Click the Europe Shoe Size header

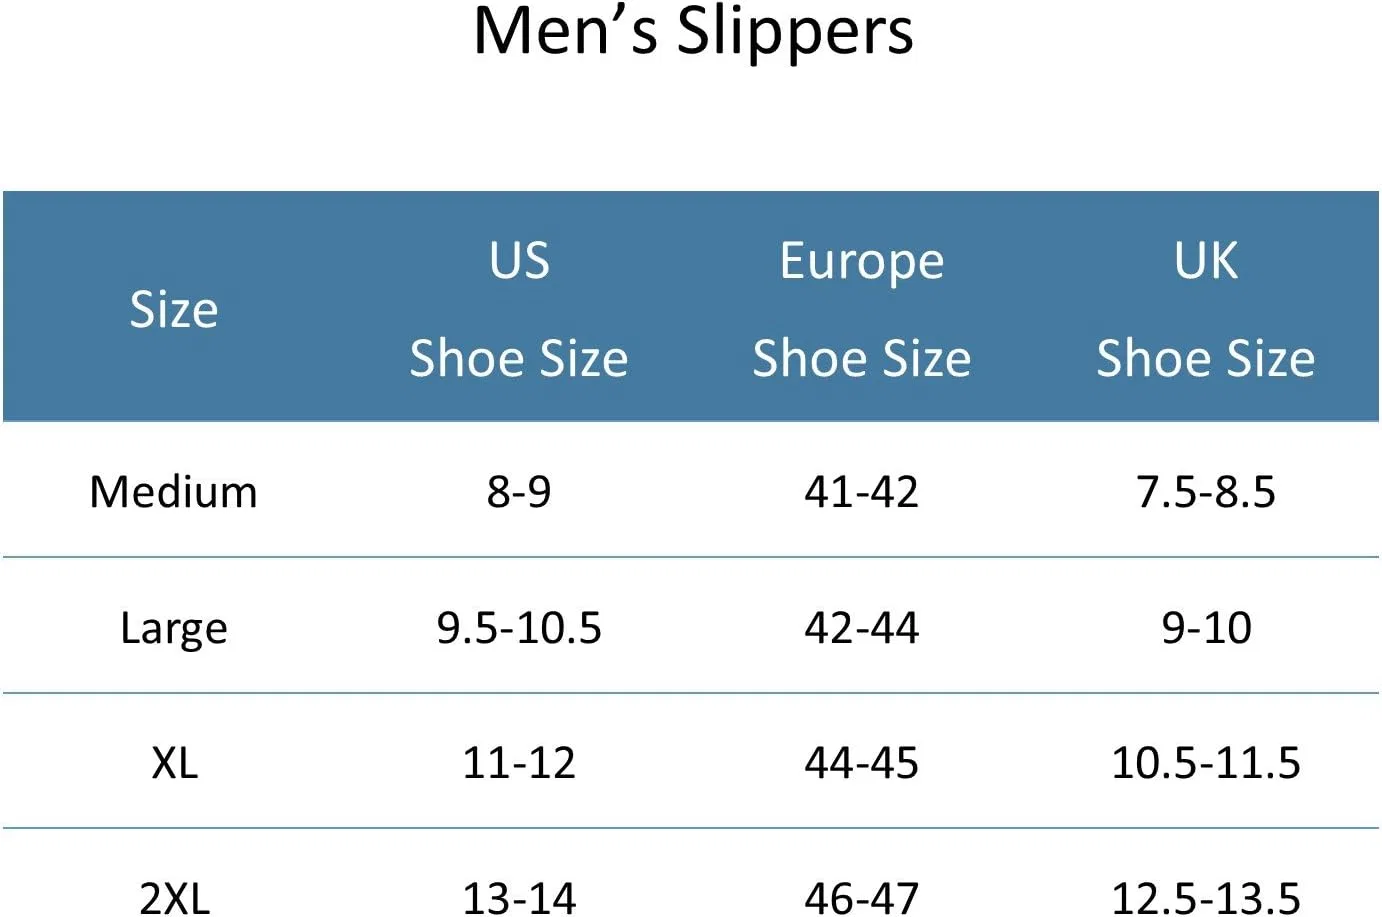[x=862, y=309]
